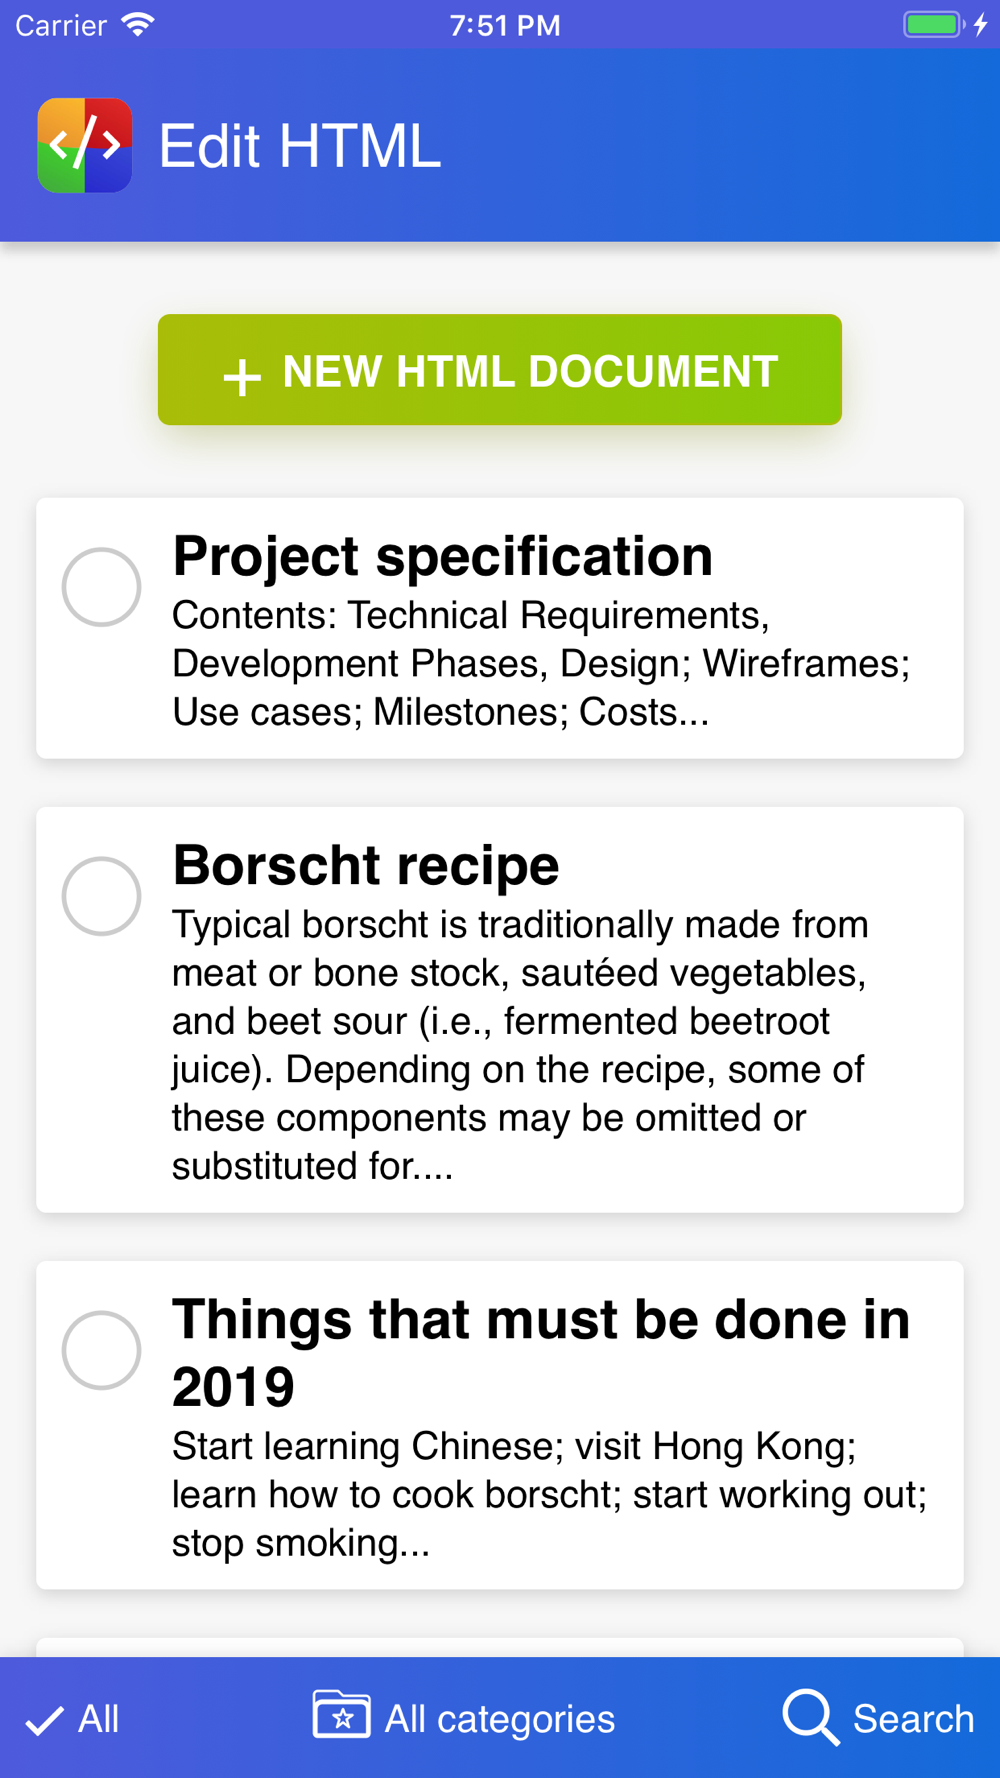
Task: Tap the charging bolt status icon
Action: [981, 24]
